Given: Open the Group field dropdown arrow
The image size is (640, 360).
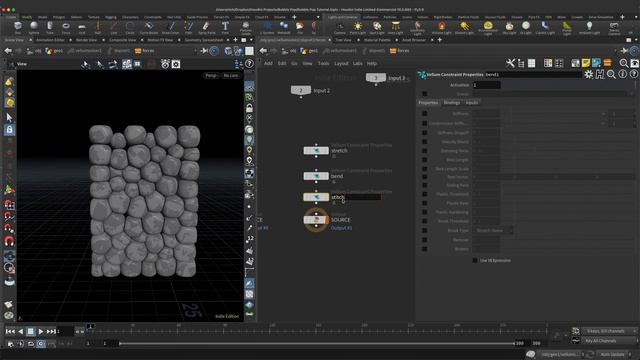Looking at the screenshot, I should tap(631, 94).
